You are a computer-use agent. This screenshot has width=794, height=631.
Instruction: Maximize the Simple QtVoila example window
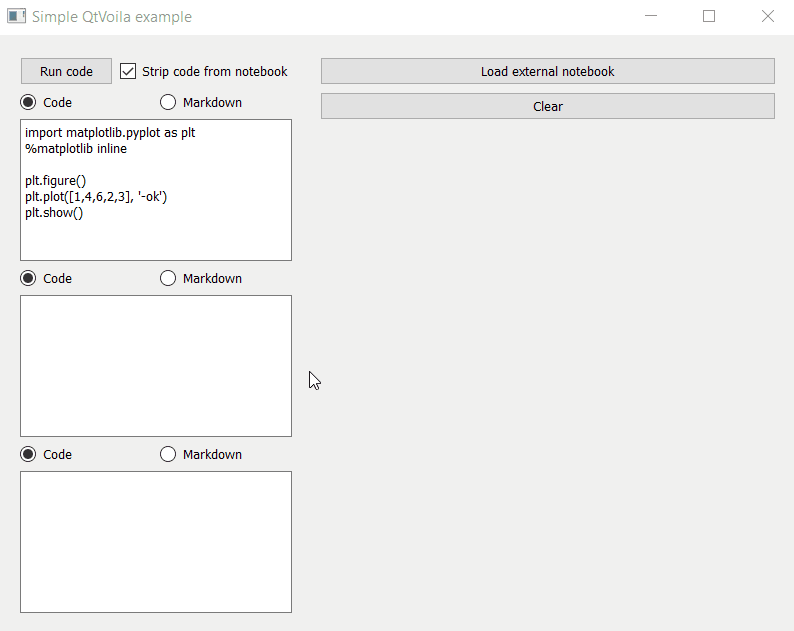pyautogui.click(x=709, y=16)
